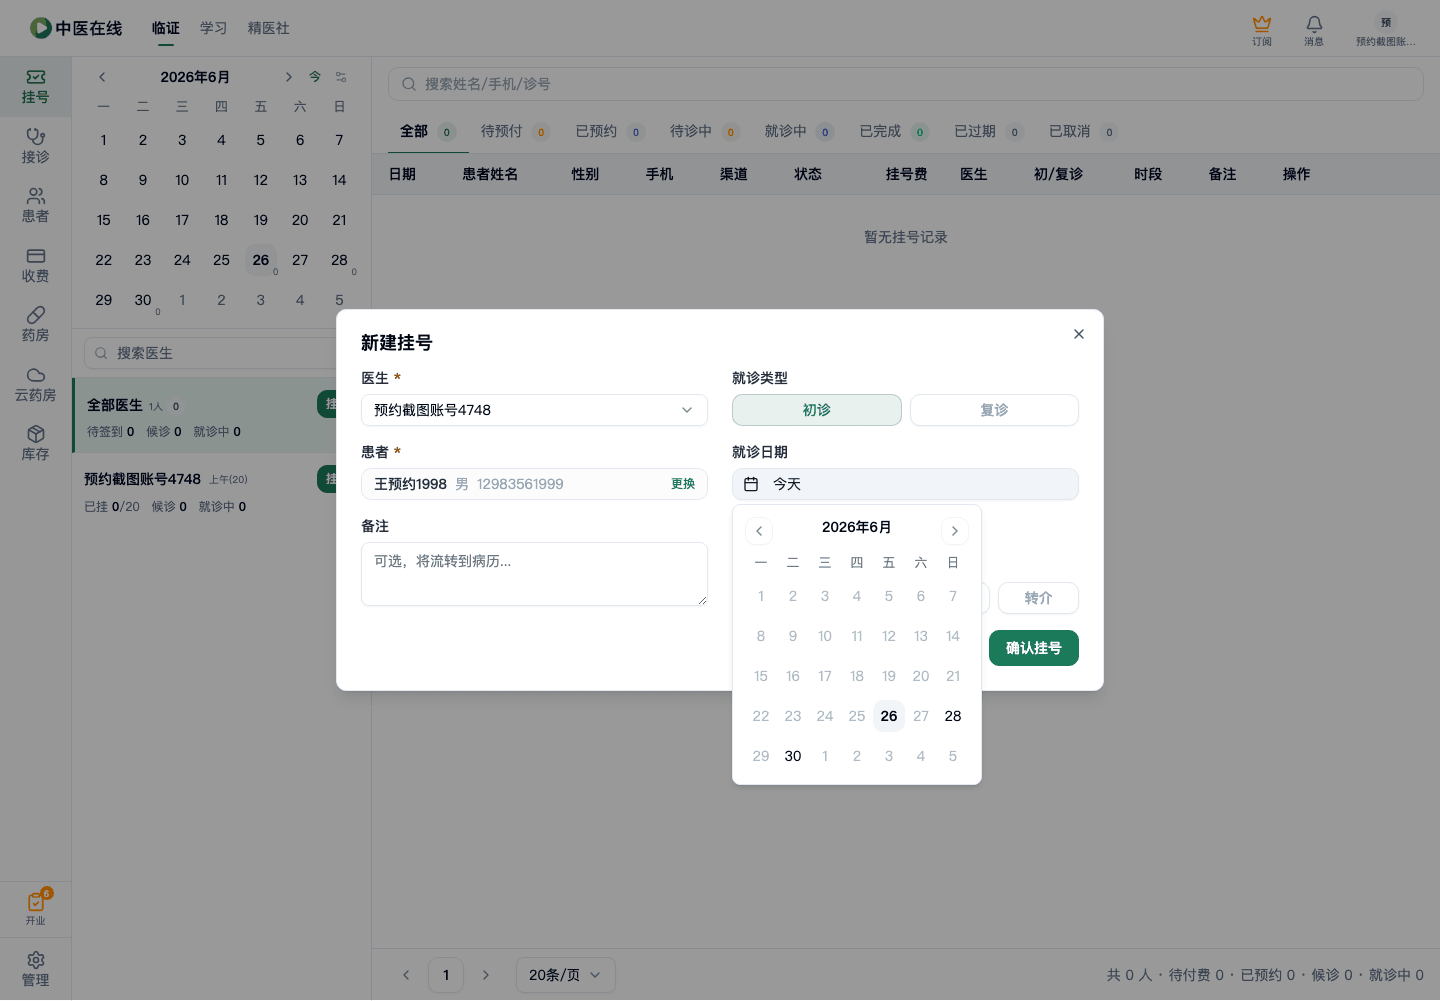Select the 已取消 status tab
Image resolution: width=1440 pixels, height=1001 pixels.
[x=1083, y=131]
